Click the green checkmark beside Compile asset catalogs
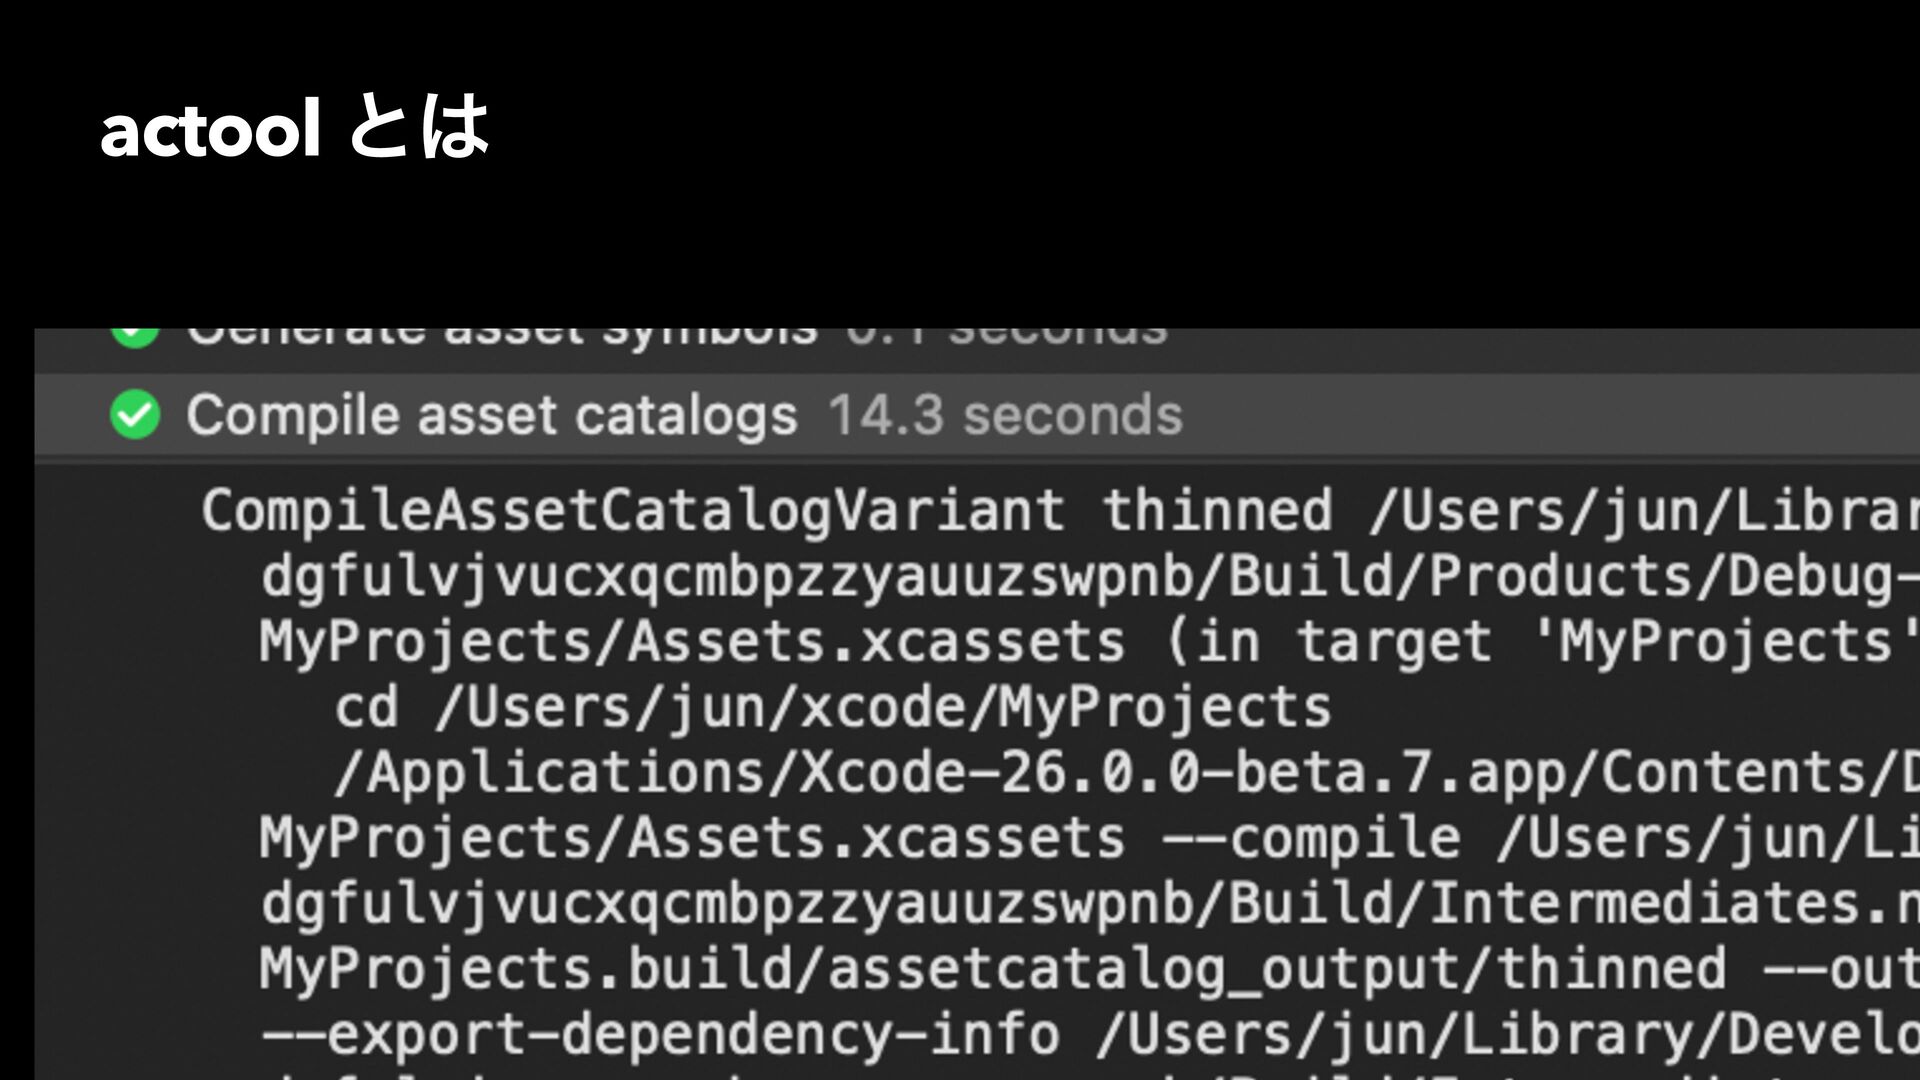1920x1080 pixels. coord(135,415)
